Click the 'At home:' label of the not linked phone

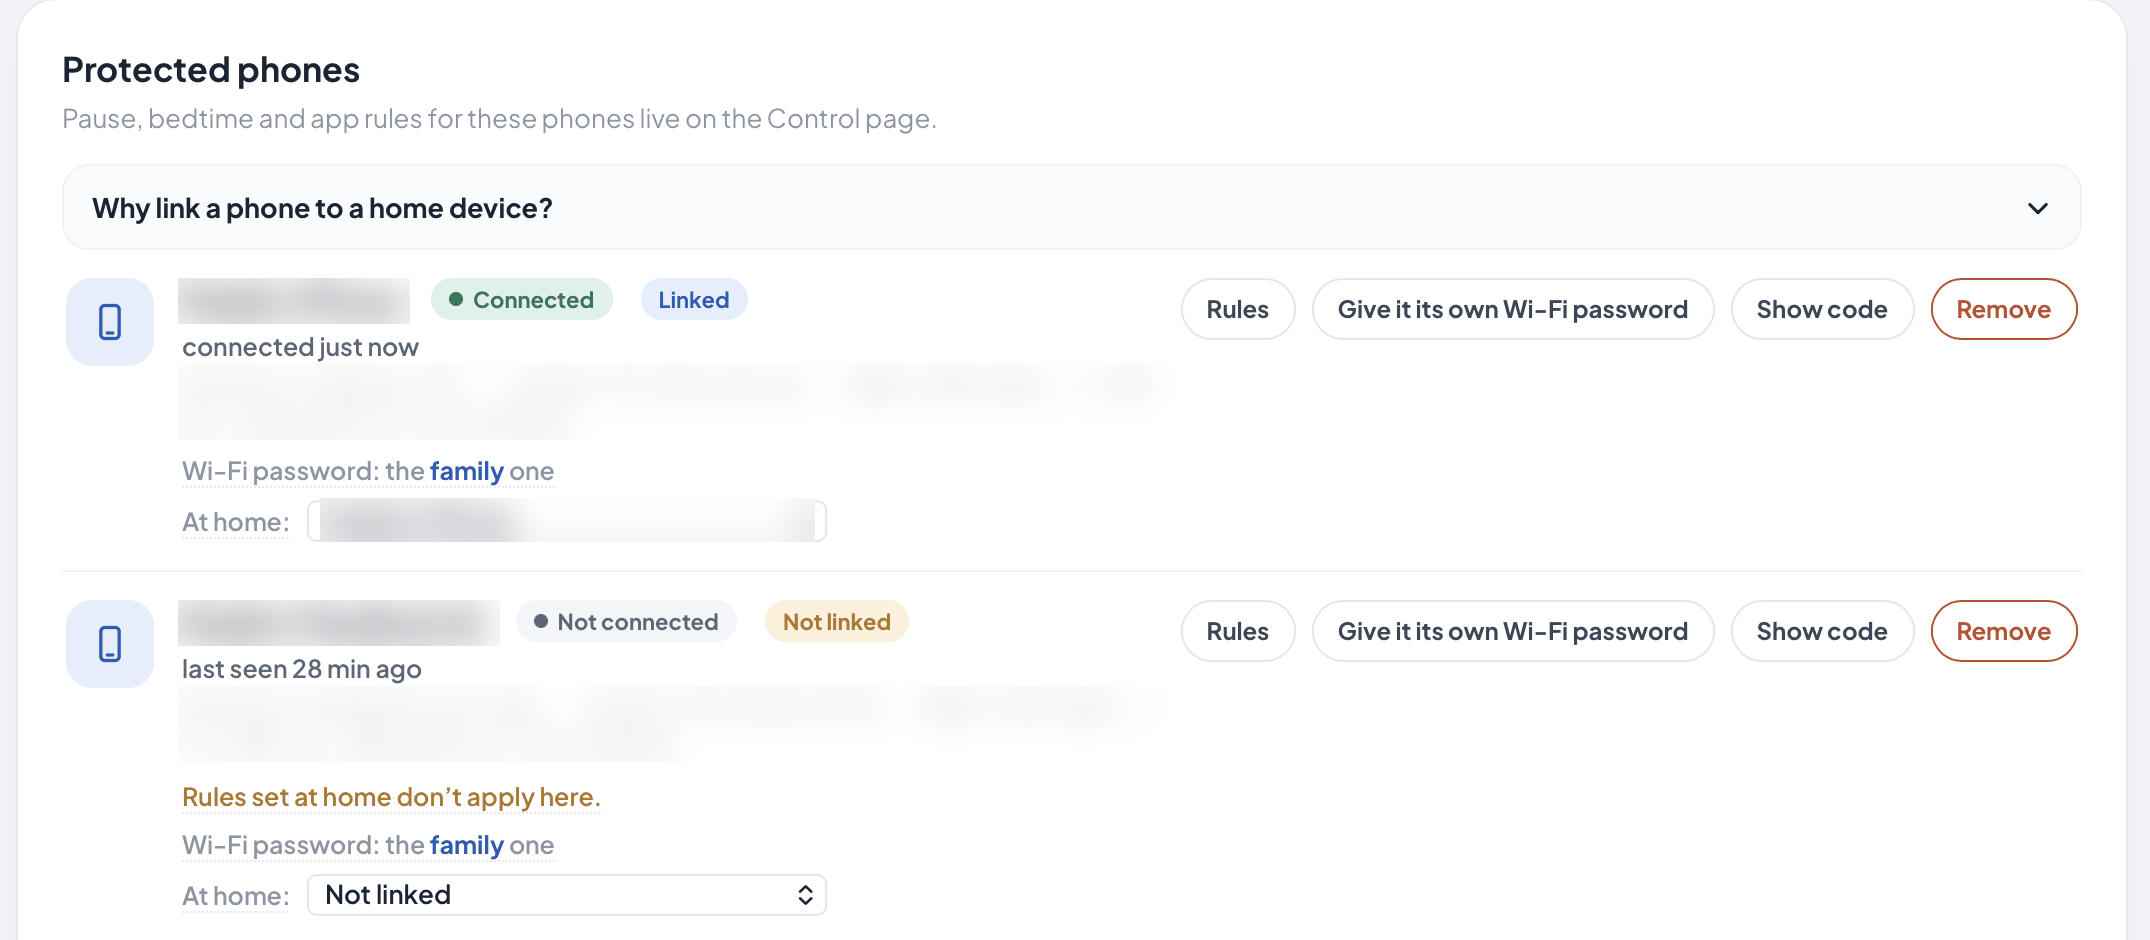pyautogui.click(x=235, y=896)
